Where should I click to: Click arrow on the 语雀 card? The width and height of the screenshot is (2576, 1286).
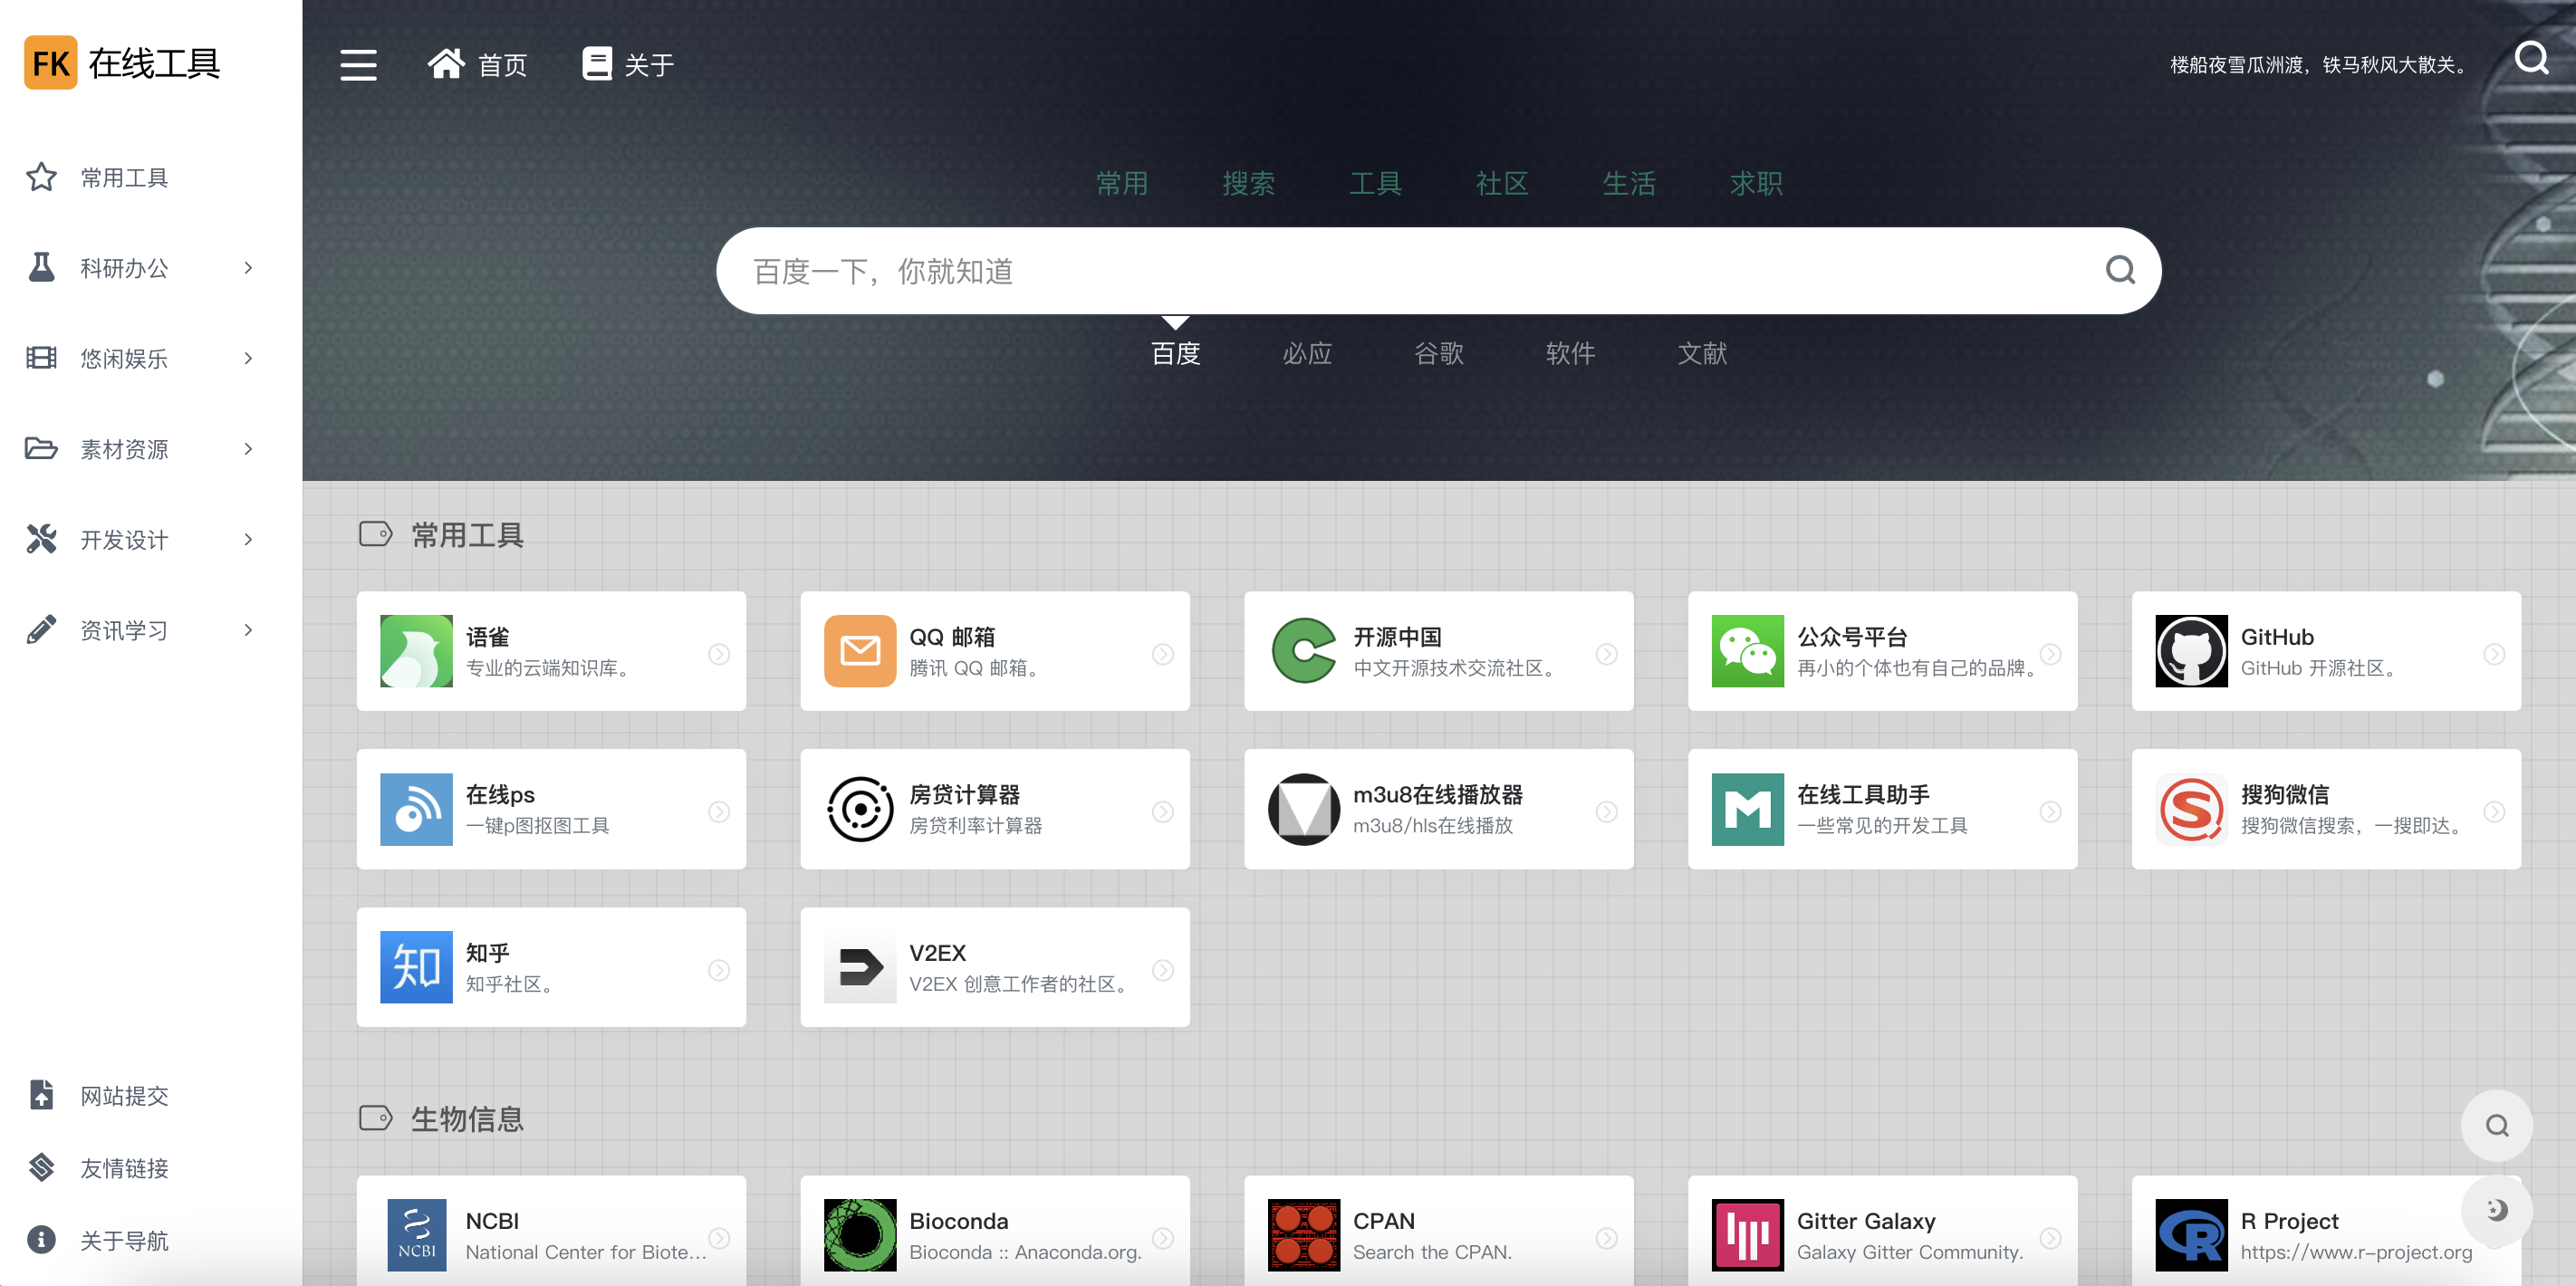click(719, 654)
